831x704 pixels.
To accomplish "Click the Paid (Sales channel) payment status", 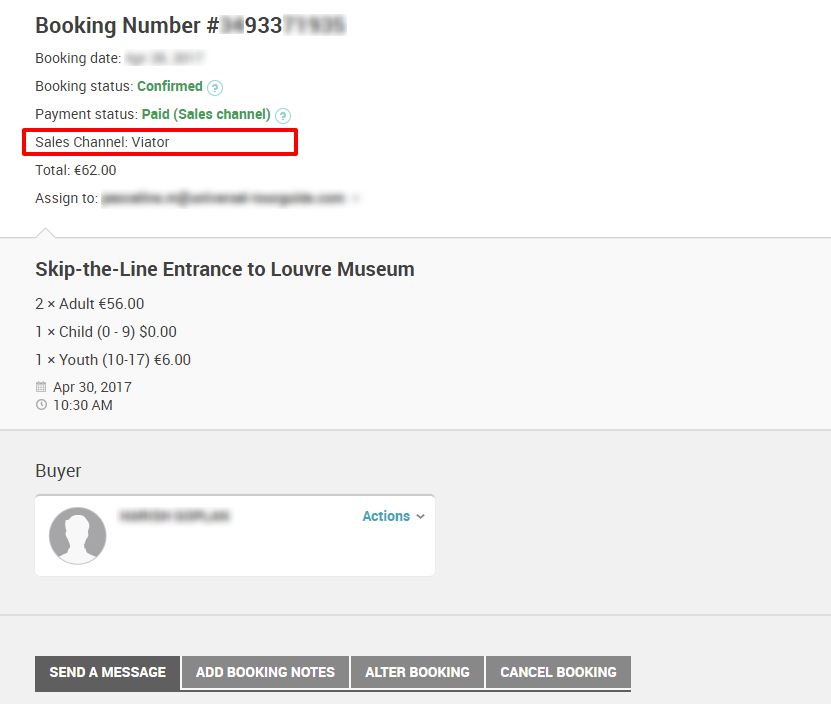I will pos(205,114).
